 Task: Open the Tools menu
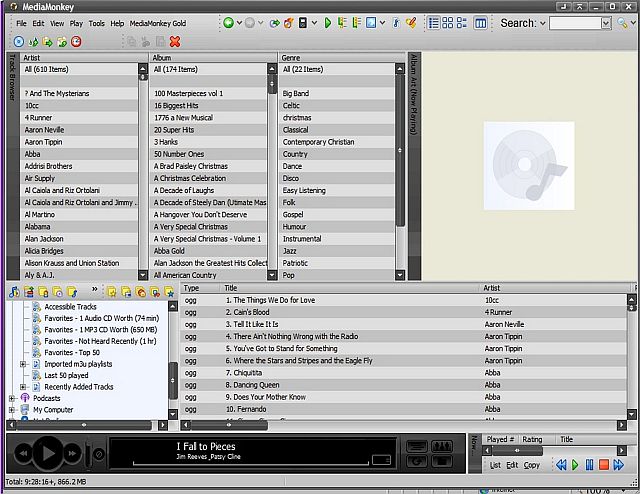(x=97, y=23)
